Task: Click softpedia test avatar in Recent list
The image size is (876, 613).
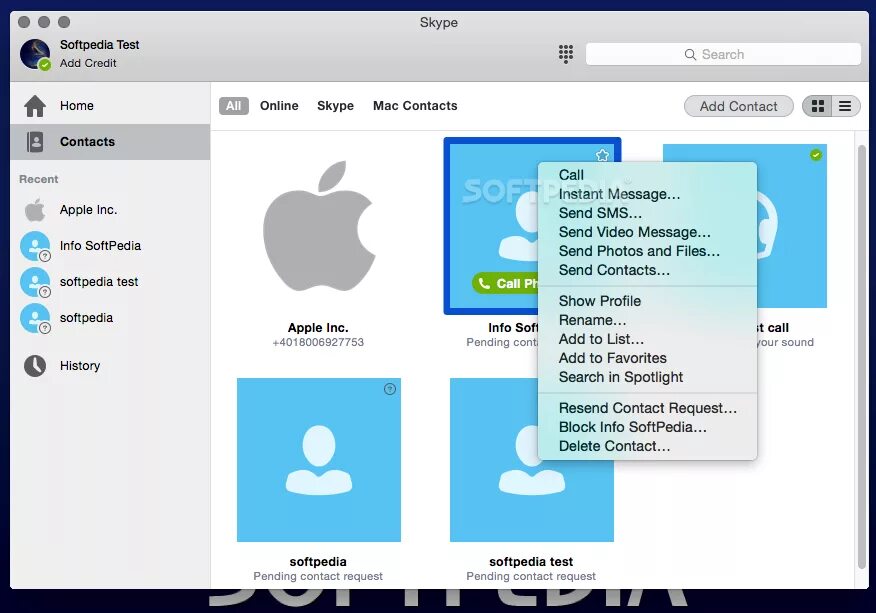Action: 35,282
